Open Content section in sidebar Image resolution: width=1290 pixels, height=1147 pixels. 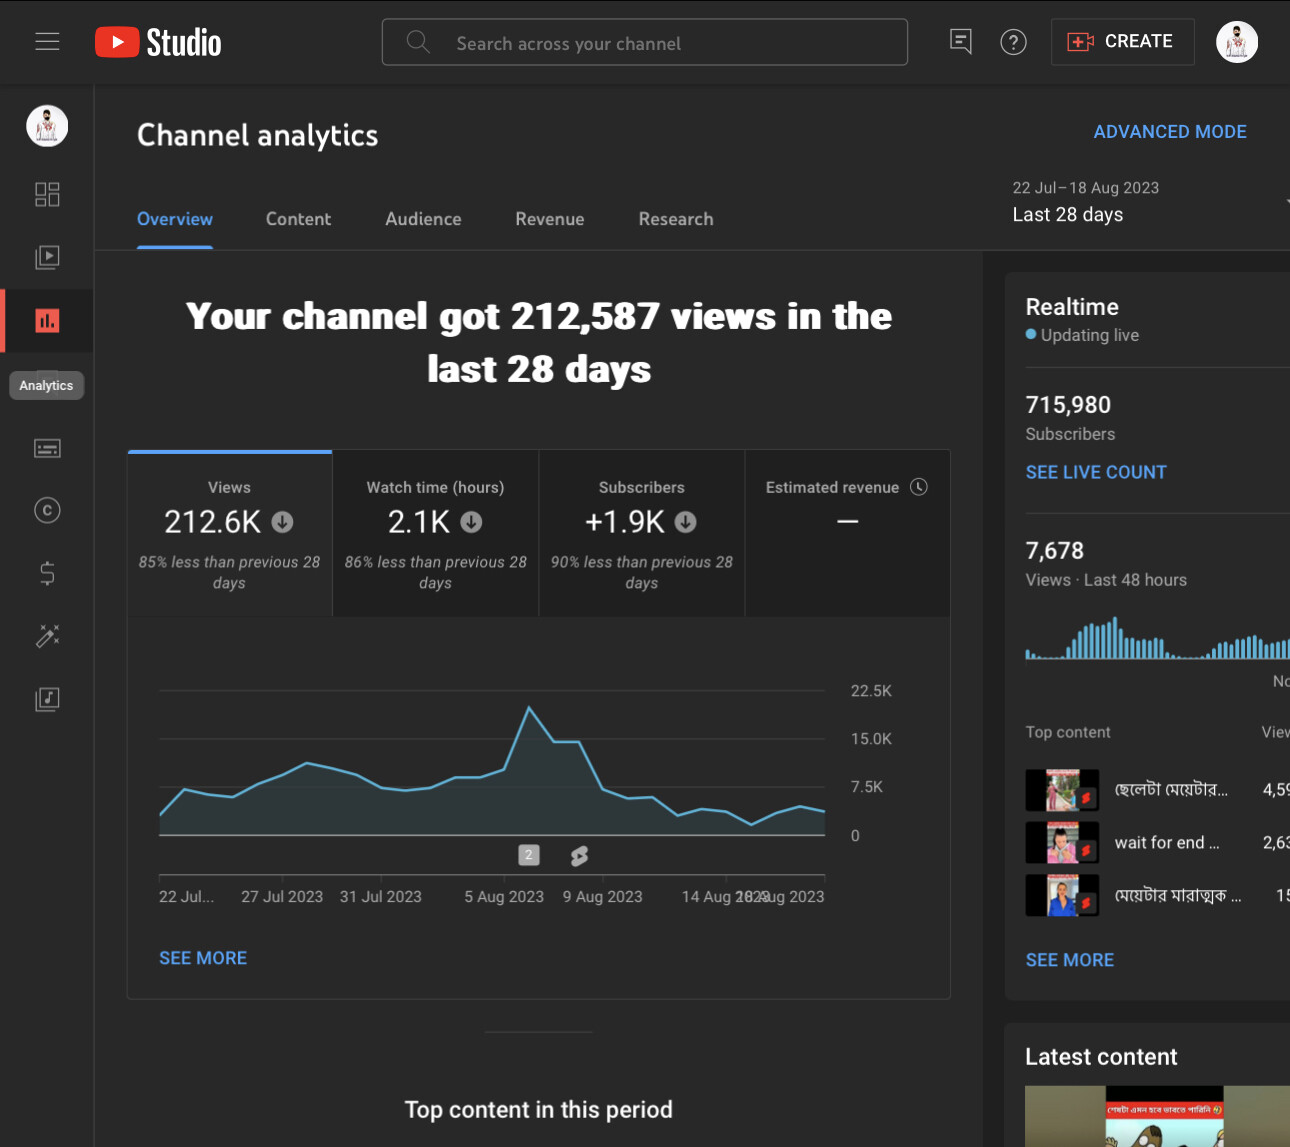tap(47, 257)
